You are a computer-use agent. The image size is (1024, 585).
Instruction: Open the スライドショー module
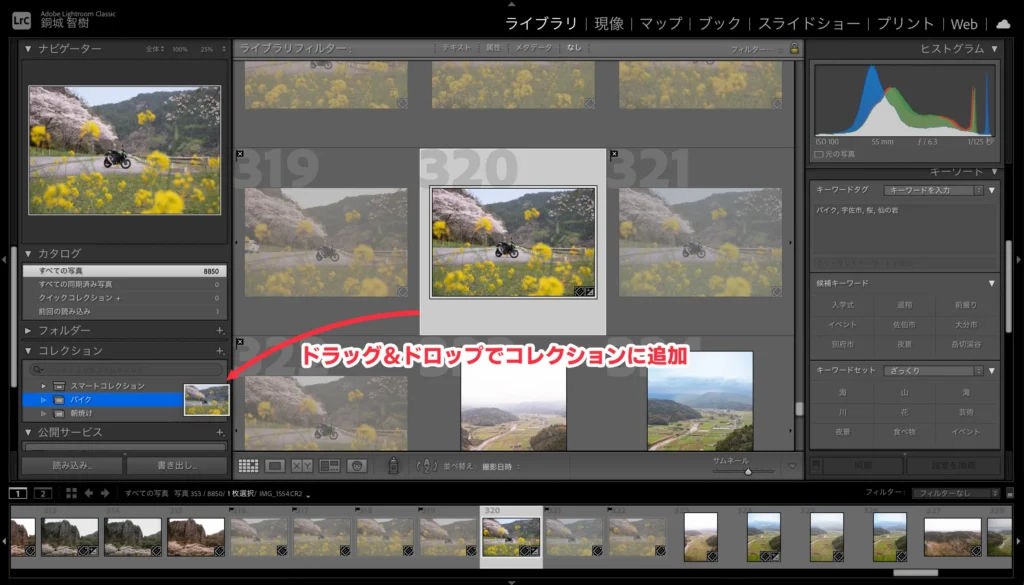808,23
